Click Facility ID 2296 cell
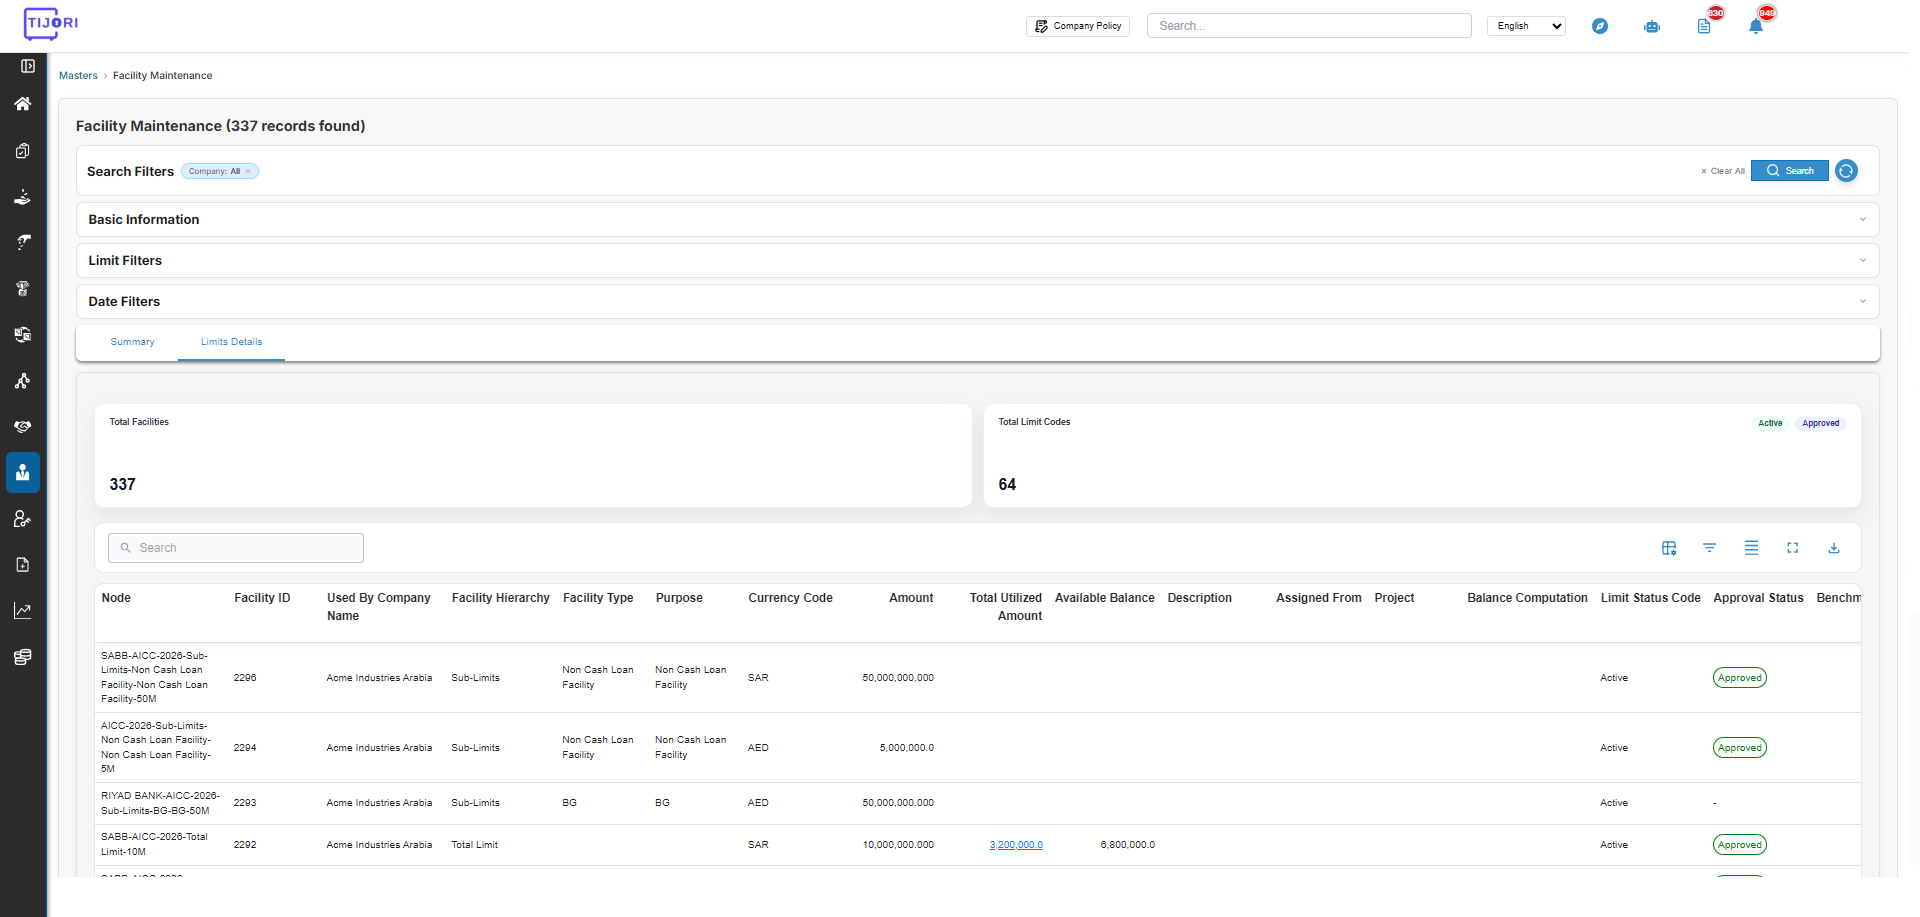The height and width of the screenshot is (917, 1920). (245, 678)
